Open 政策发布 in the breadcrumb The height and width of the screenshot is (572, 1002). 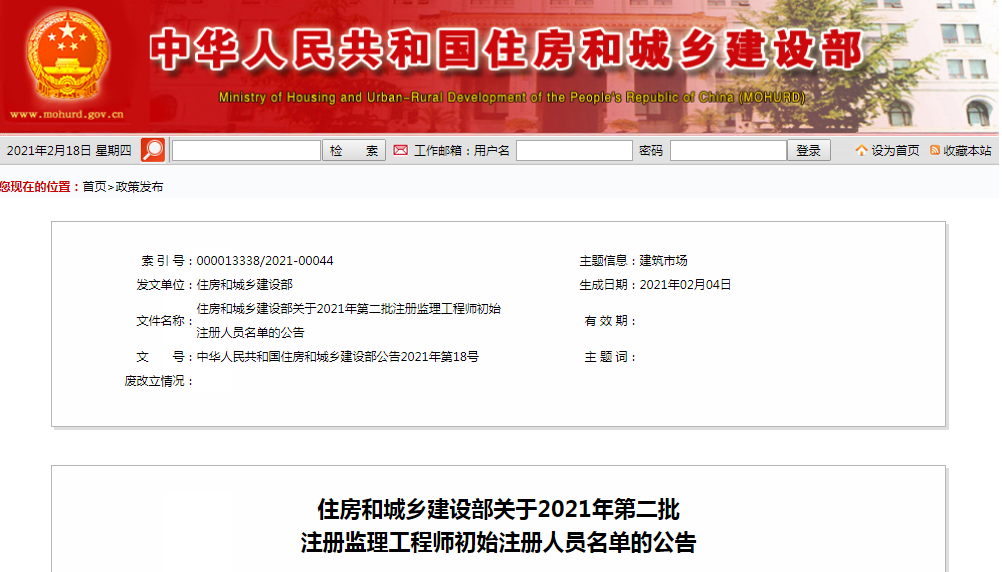[x=139, y=186]
